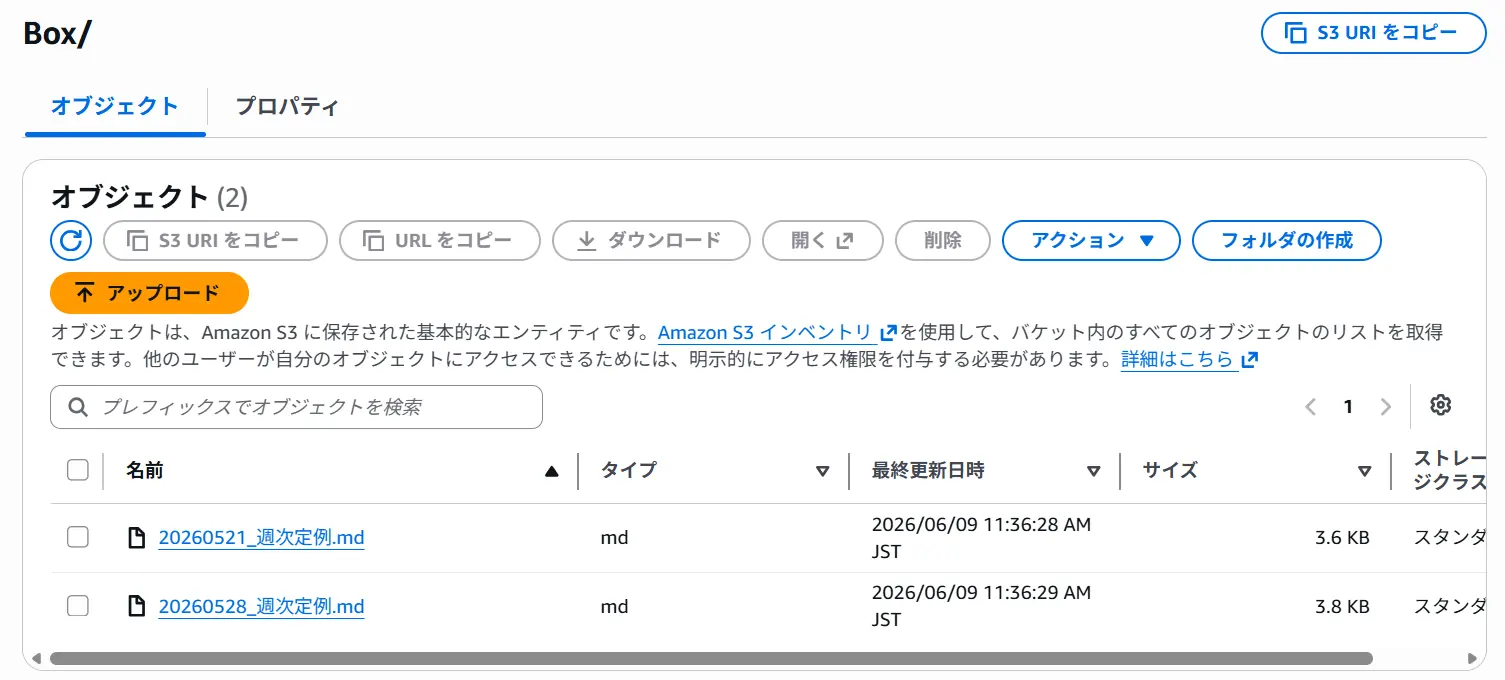
Task: Click md type cell for 20260521_週次定例.md
Action: pos(614,538)
